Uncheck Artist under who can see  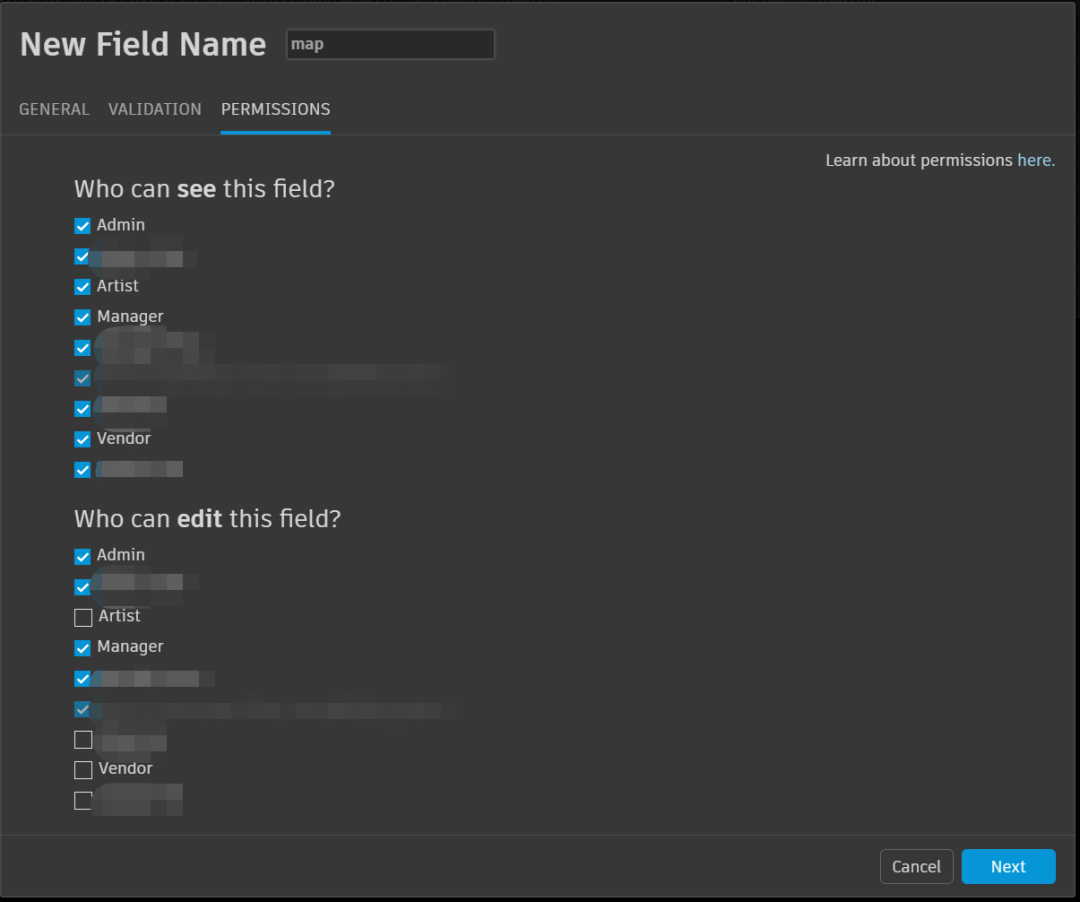[x=83, y=287]
